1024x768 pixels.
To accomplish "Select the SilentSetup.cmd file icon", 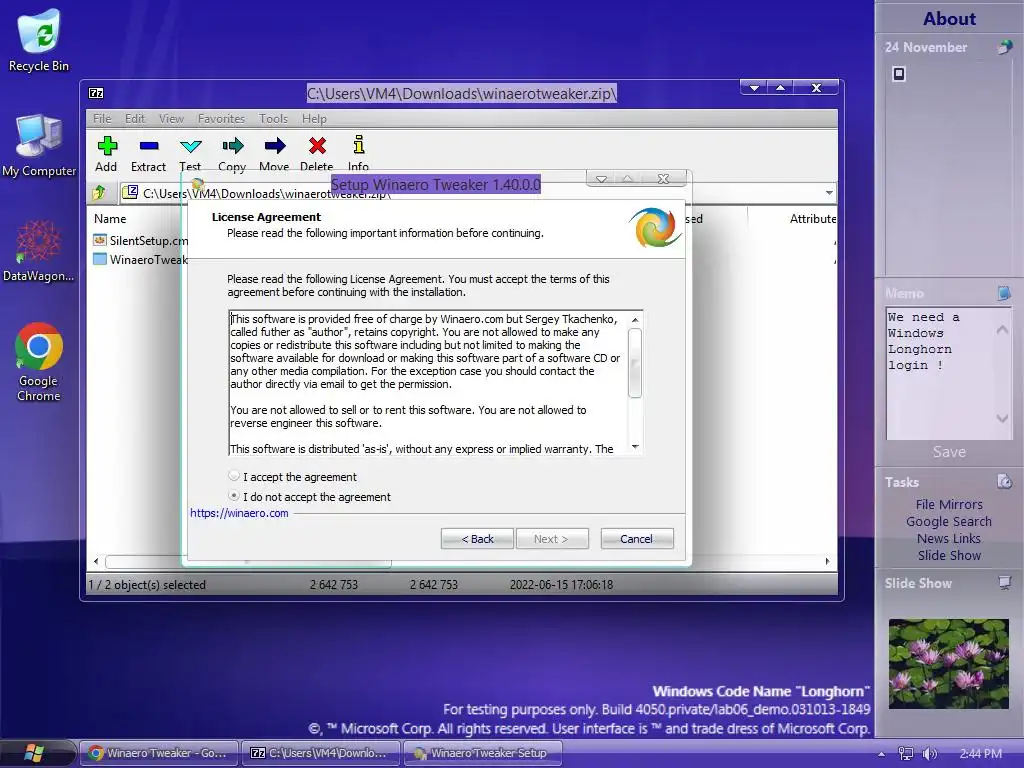I will [x=100, y=240].
